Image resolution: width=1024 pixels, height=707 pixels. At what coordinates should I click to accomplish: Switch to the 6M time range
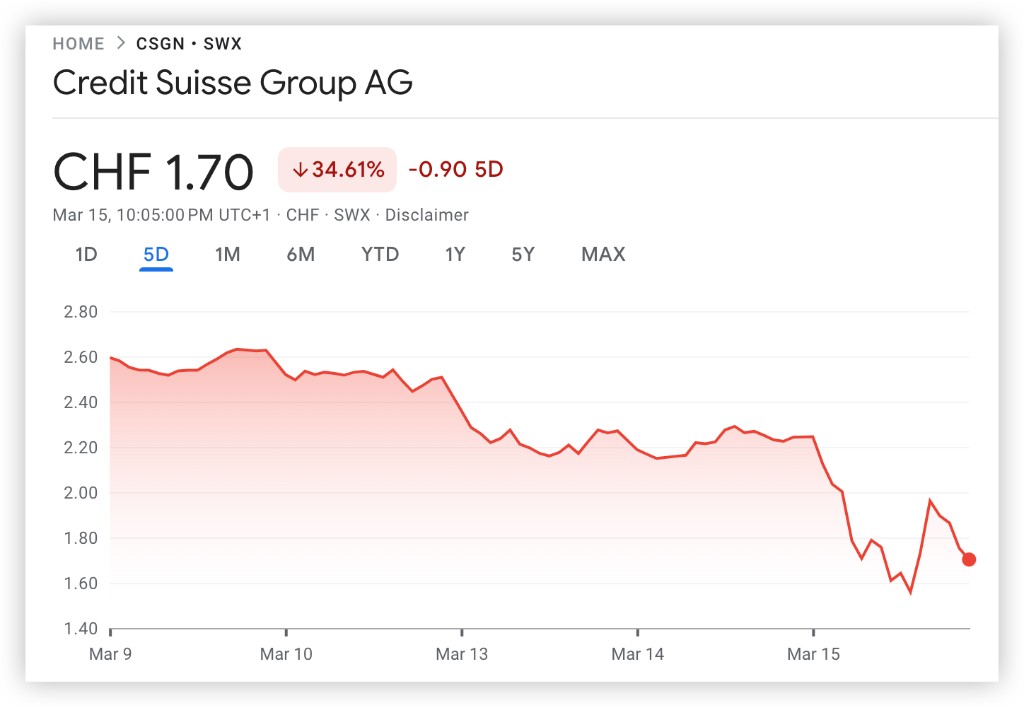point(300,255)
